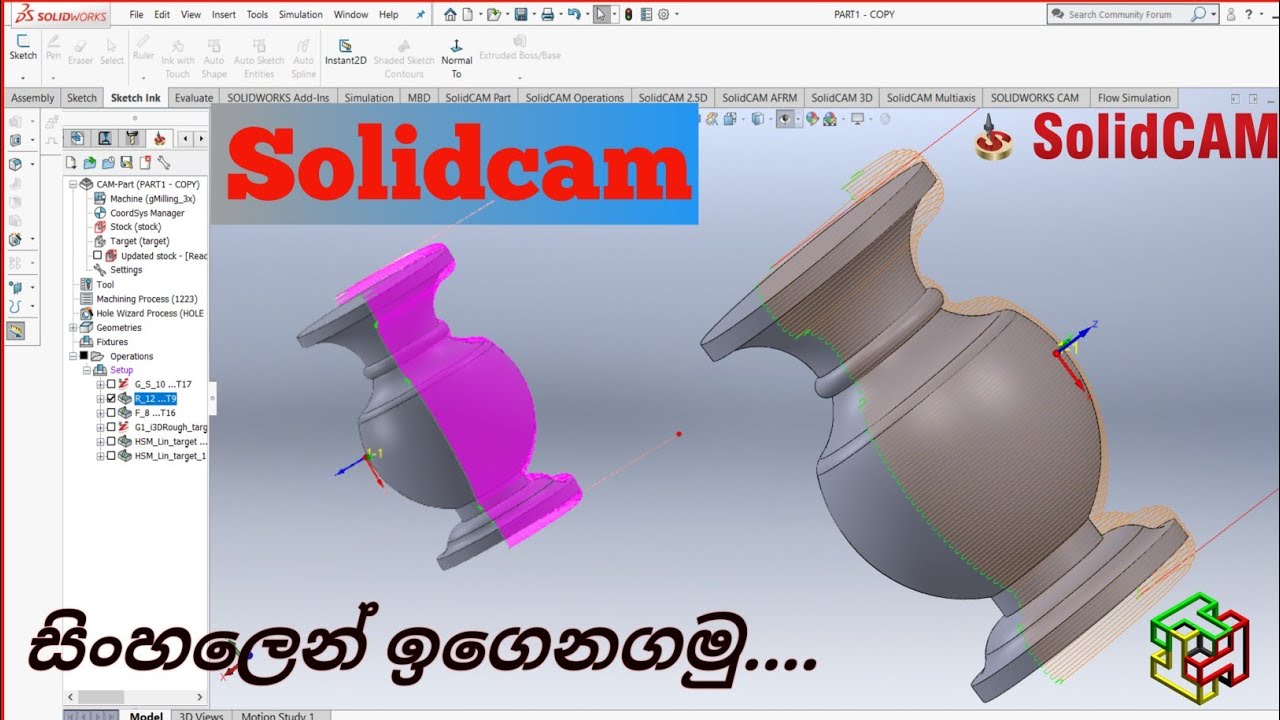
Task: Open the Insert menu
Action: point(224,14)
